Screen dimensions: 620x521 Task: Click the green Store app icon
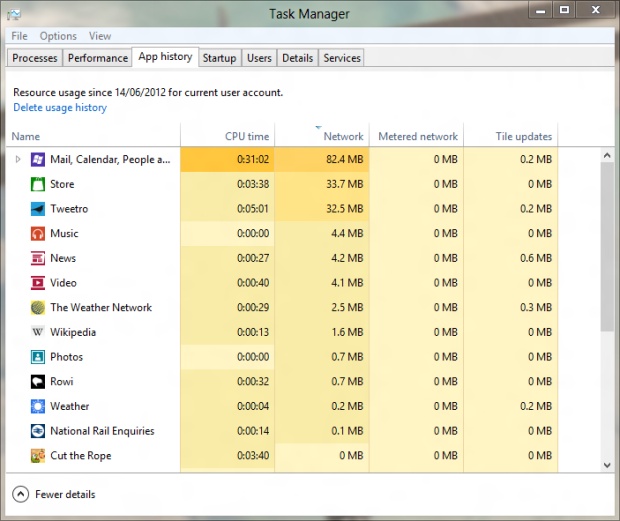(38, 184)
